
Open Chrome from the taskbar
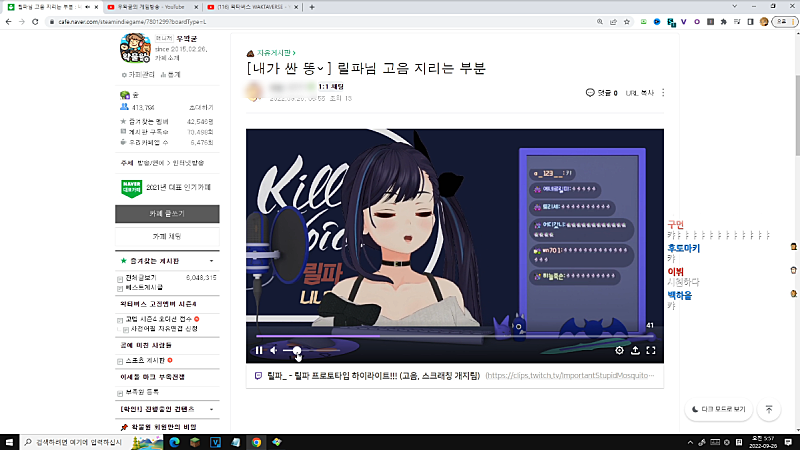tap(256, 442)
